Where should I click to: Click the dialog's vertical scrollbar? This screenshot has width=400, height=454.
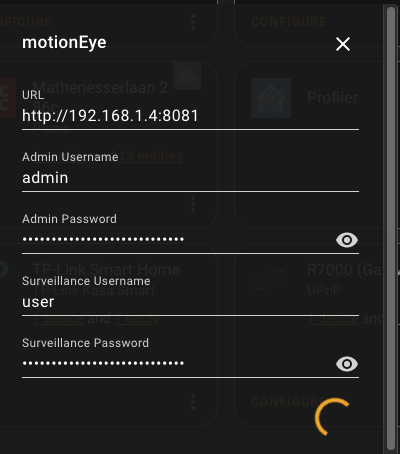tap(391, 228)
